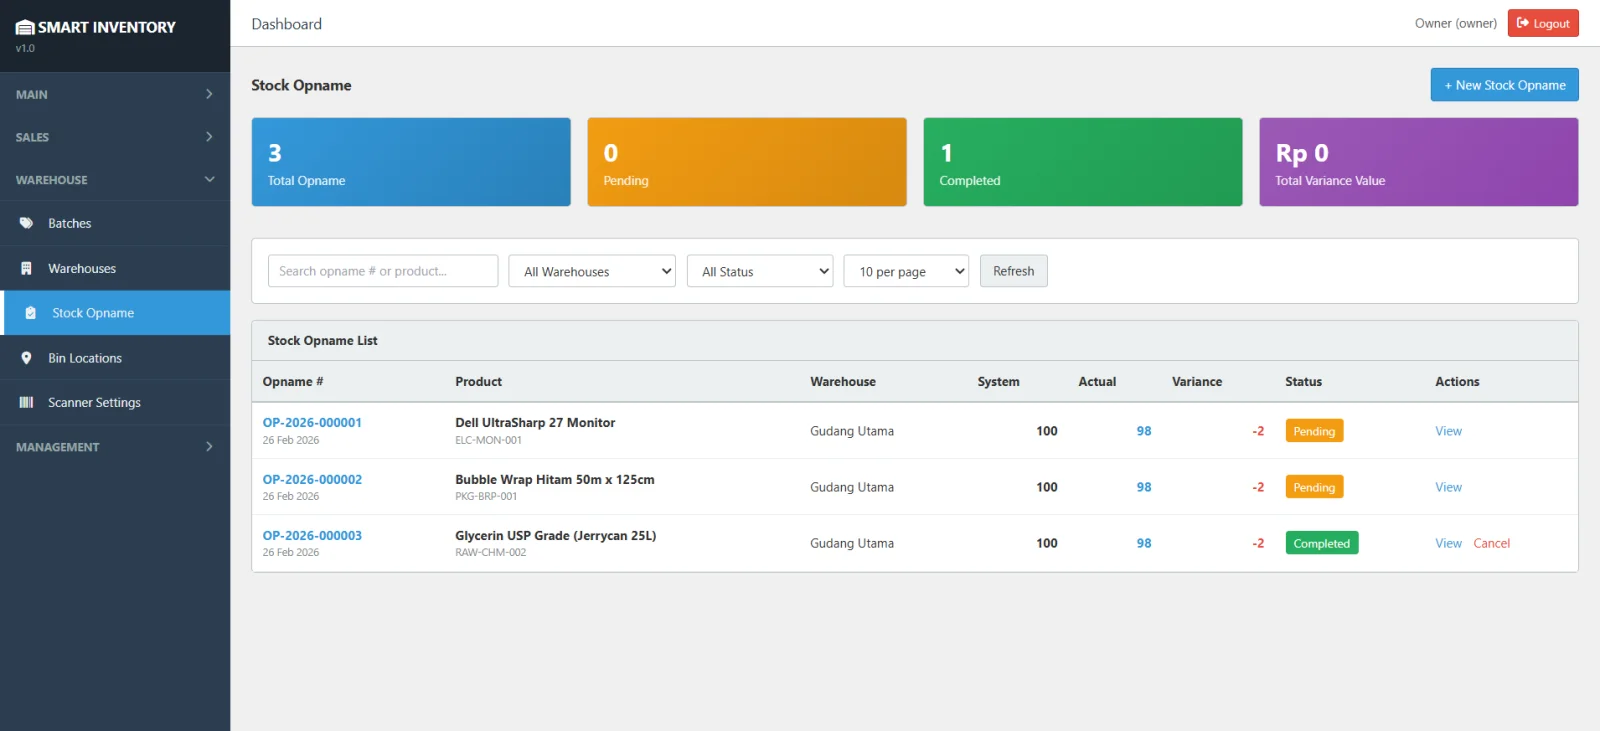This screenshot has height=731, width=1600.
Task: View the Bubble Wrap Hitam opname record
Action: point(1448,487)
